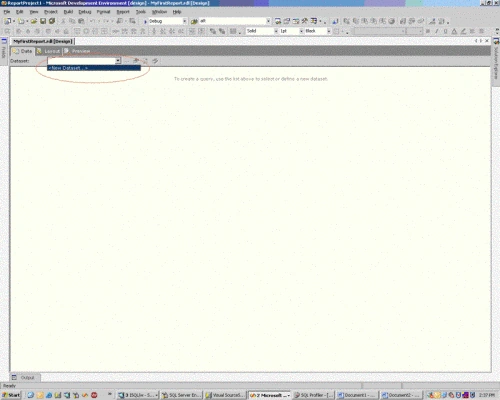This screenshot has height=400, width=500.
Task: Toggle Underline formatting
Action: coord(445,31)
